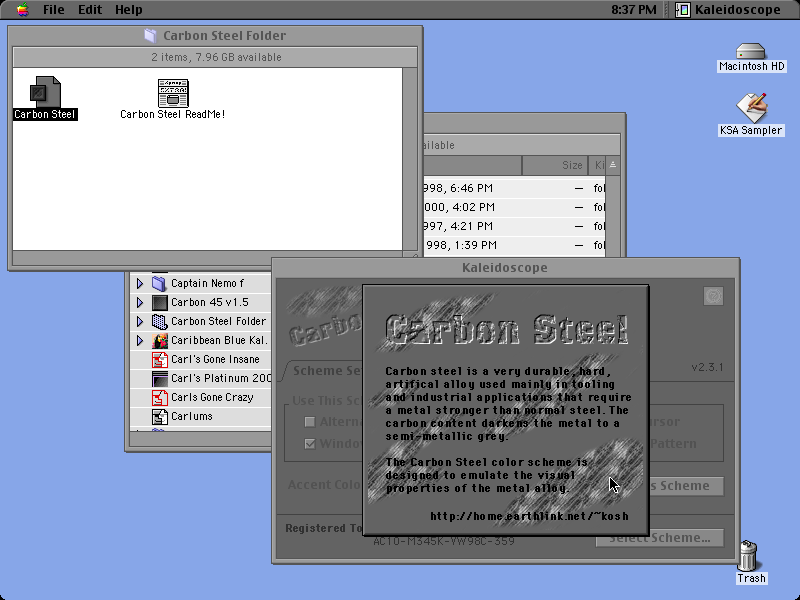Viewport: 800px width, 600px height.
Task: Dismiss the Carbon Steel splash description panel
Action: [x=506, y=410]
